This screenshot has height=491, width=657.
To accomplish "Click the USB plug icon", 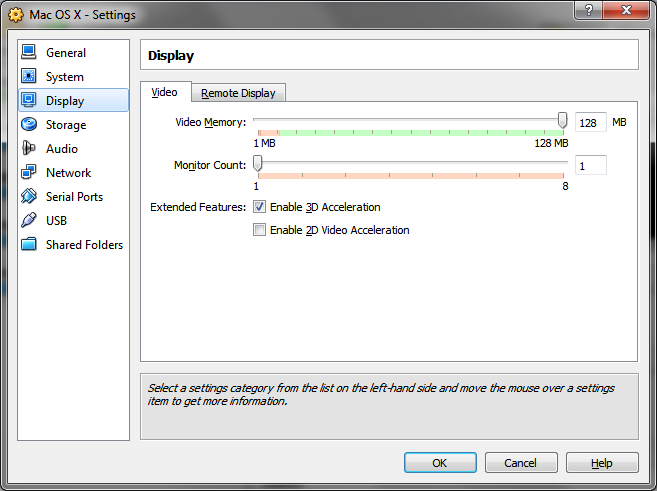I will [28, 220].
